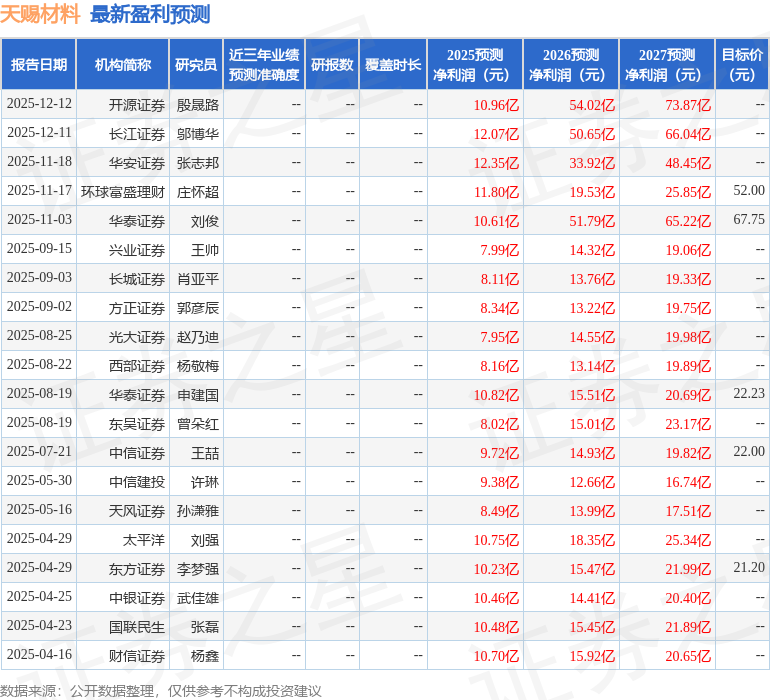This screenshot has height=700, width=770.
Task: Click the 覆盖时长 column header
Action: click(x=393, y=65)
